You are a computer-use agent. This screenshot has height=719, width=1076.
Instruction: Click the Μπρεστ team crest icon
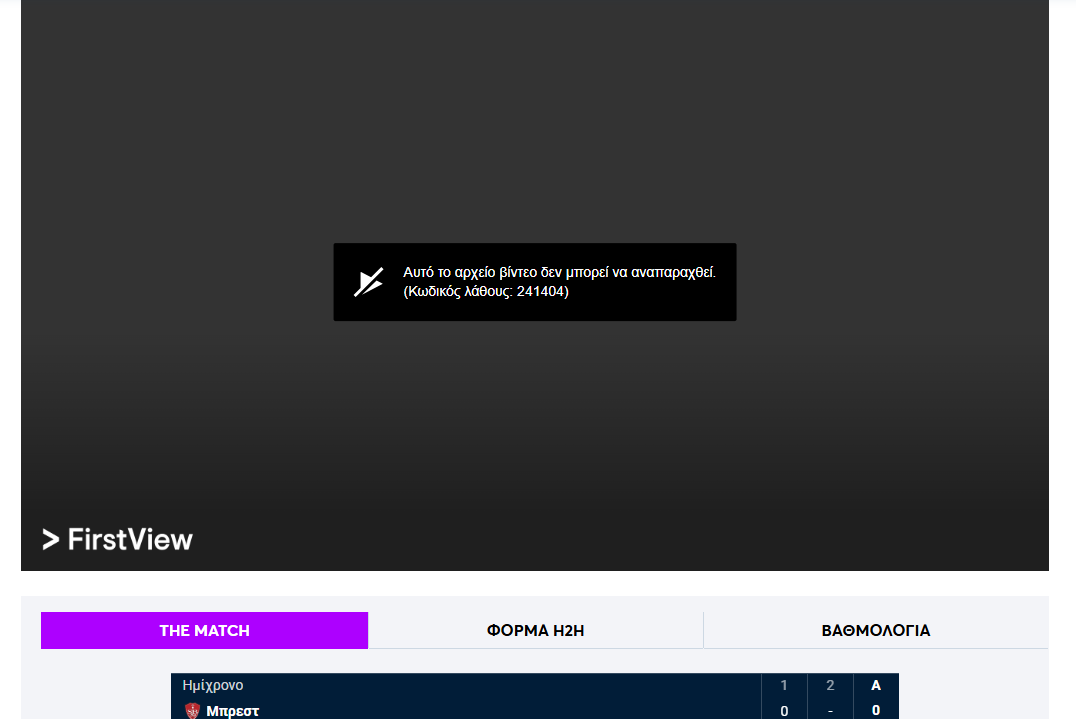[193, 711]
